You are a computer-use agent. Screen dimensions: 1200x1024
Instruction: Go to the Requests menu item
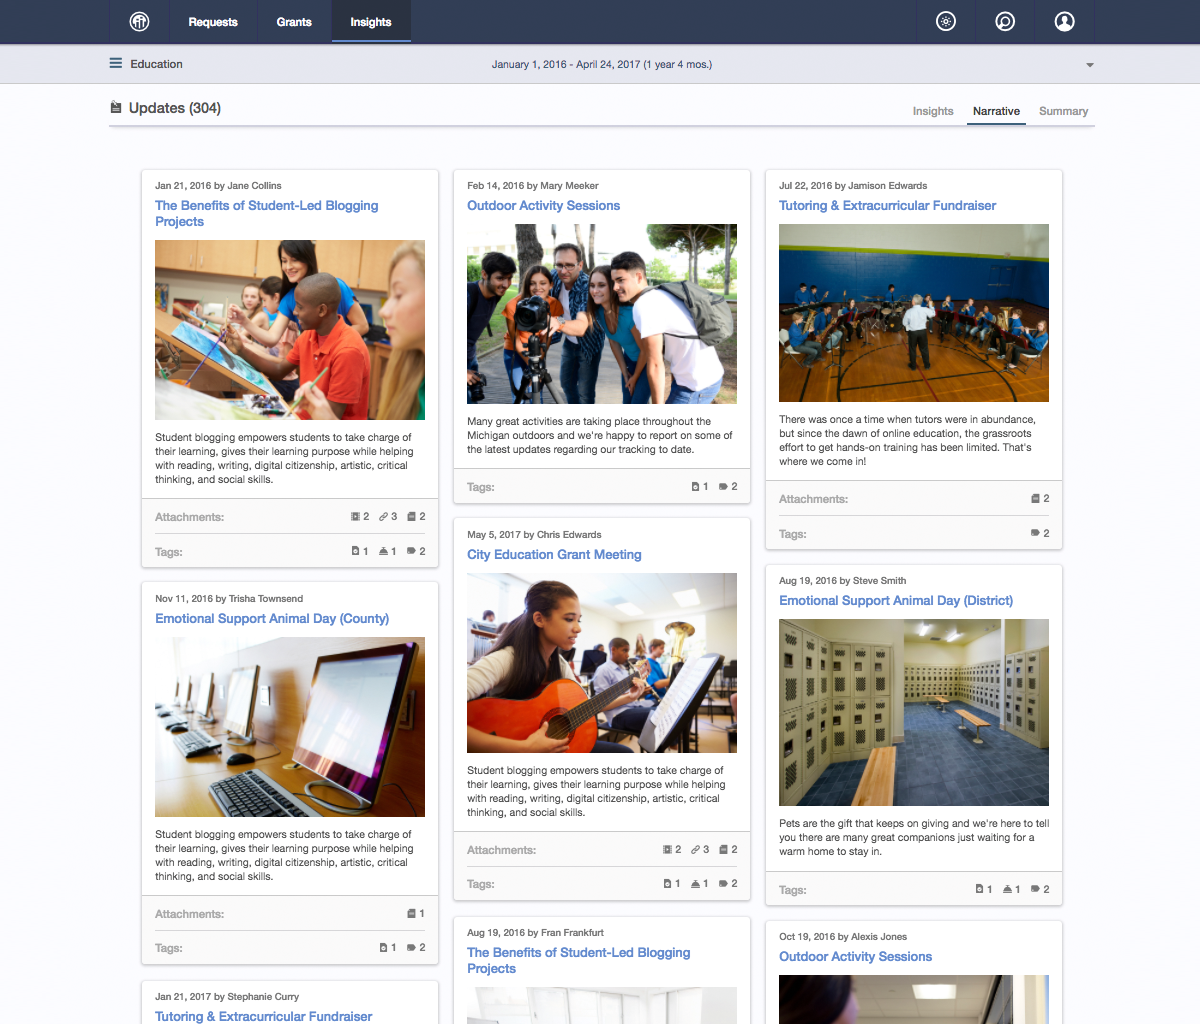pos(213,22)
